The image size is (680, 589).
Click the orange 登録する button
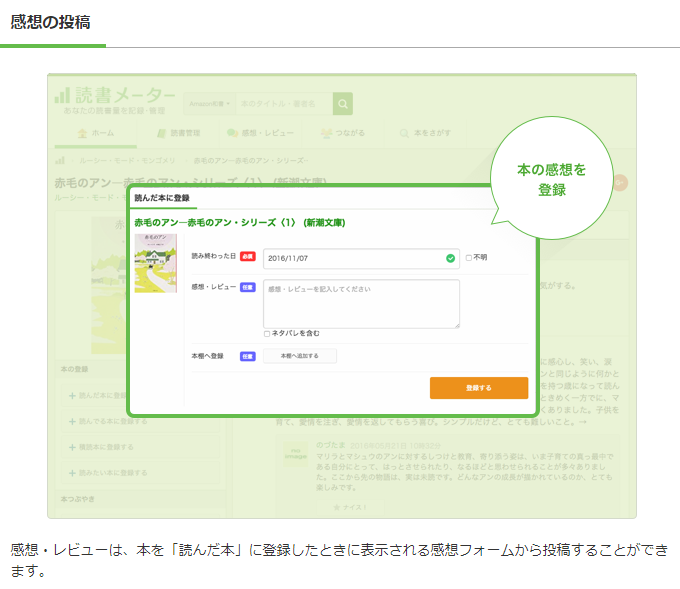tap(479, 388)
